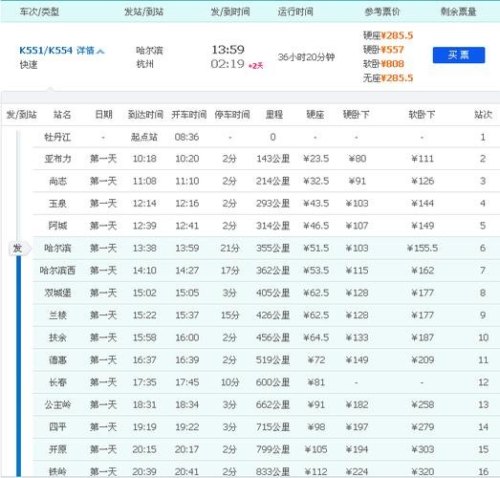Click the 21分 stop duration cell
500x478 pixels.
coord(230,248)
